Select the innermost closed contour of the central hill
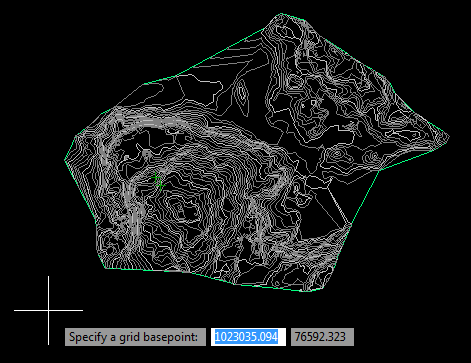Image resolution: width=471 pixels, height=363 pixels. click(180, 209)
